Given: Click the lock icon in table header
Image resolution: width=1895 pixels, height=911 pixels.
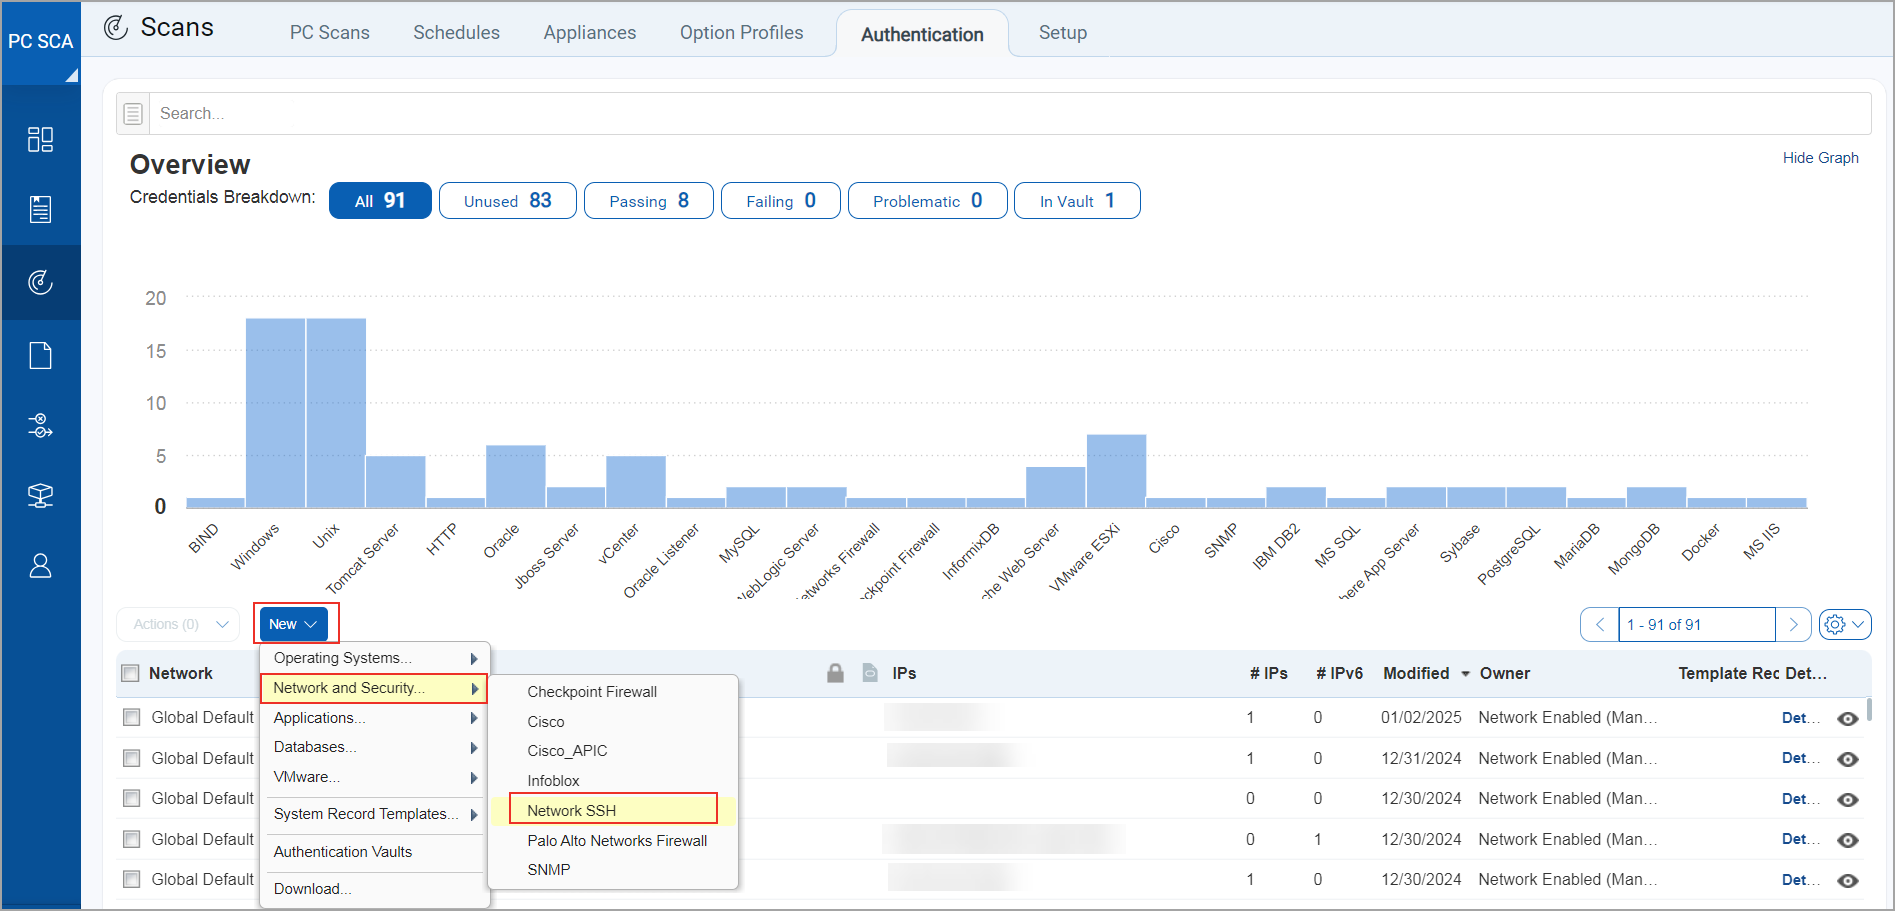Looking at the screenshot, I should [x=836, y=673].
